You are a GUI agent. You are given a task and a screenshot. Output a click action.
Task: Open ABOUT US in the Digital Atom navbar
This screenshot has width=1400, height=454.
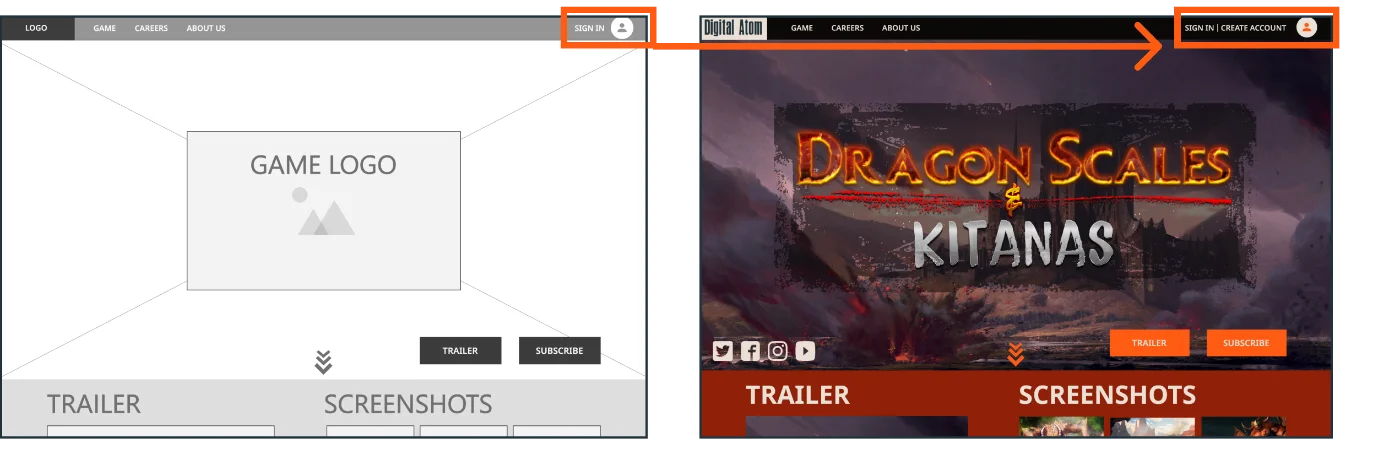901,28
